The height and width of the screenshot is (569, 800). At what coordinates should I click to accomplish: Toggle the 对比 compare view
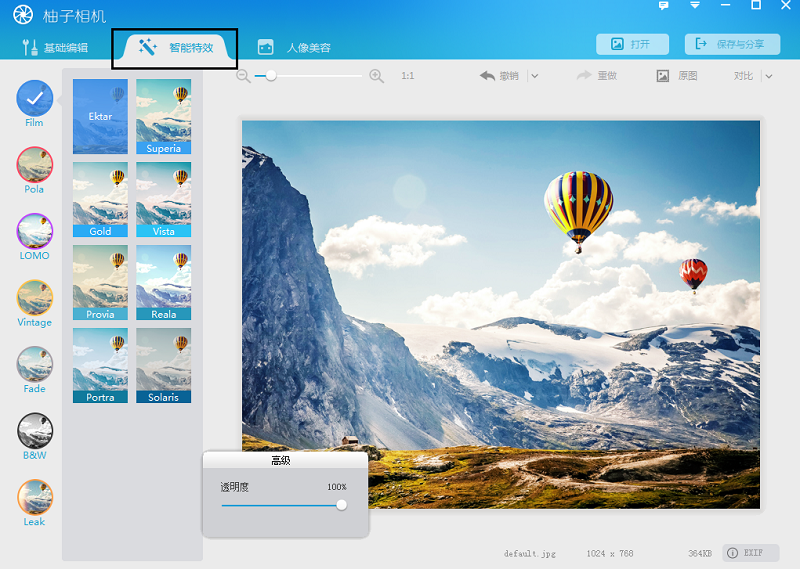(743, 76)
